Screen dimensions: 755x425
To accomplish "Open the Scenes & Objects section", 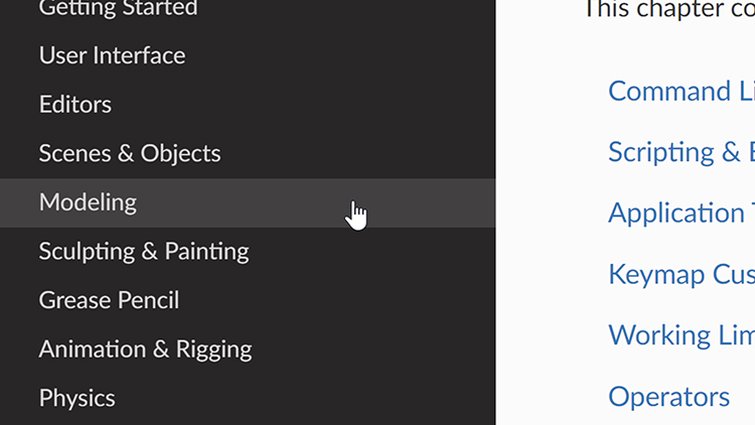I will 130,154.
